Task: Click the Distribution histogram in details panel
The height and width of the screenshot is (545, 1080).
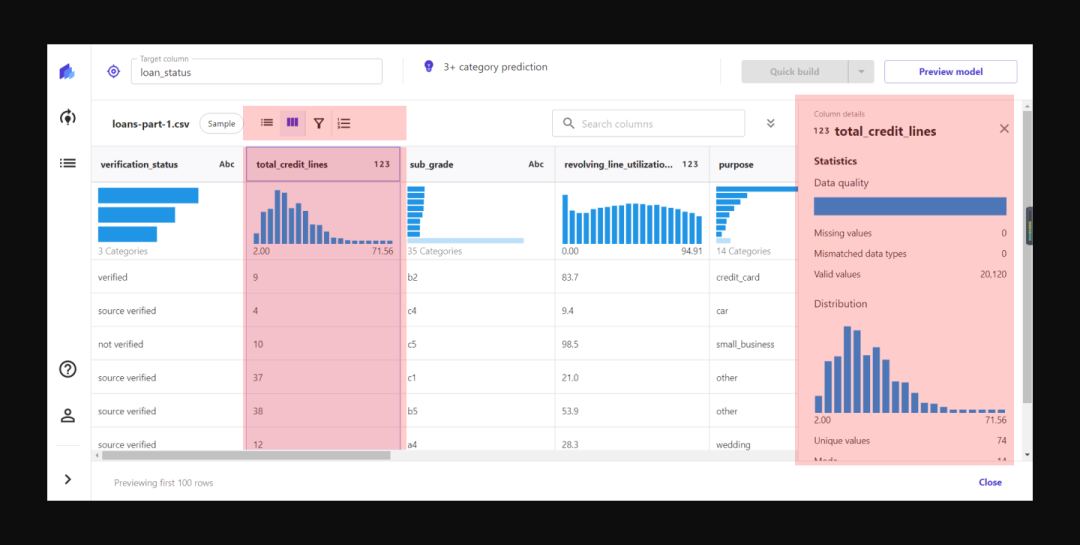Action: pyautogui.click(x=910, y=369)
